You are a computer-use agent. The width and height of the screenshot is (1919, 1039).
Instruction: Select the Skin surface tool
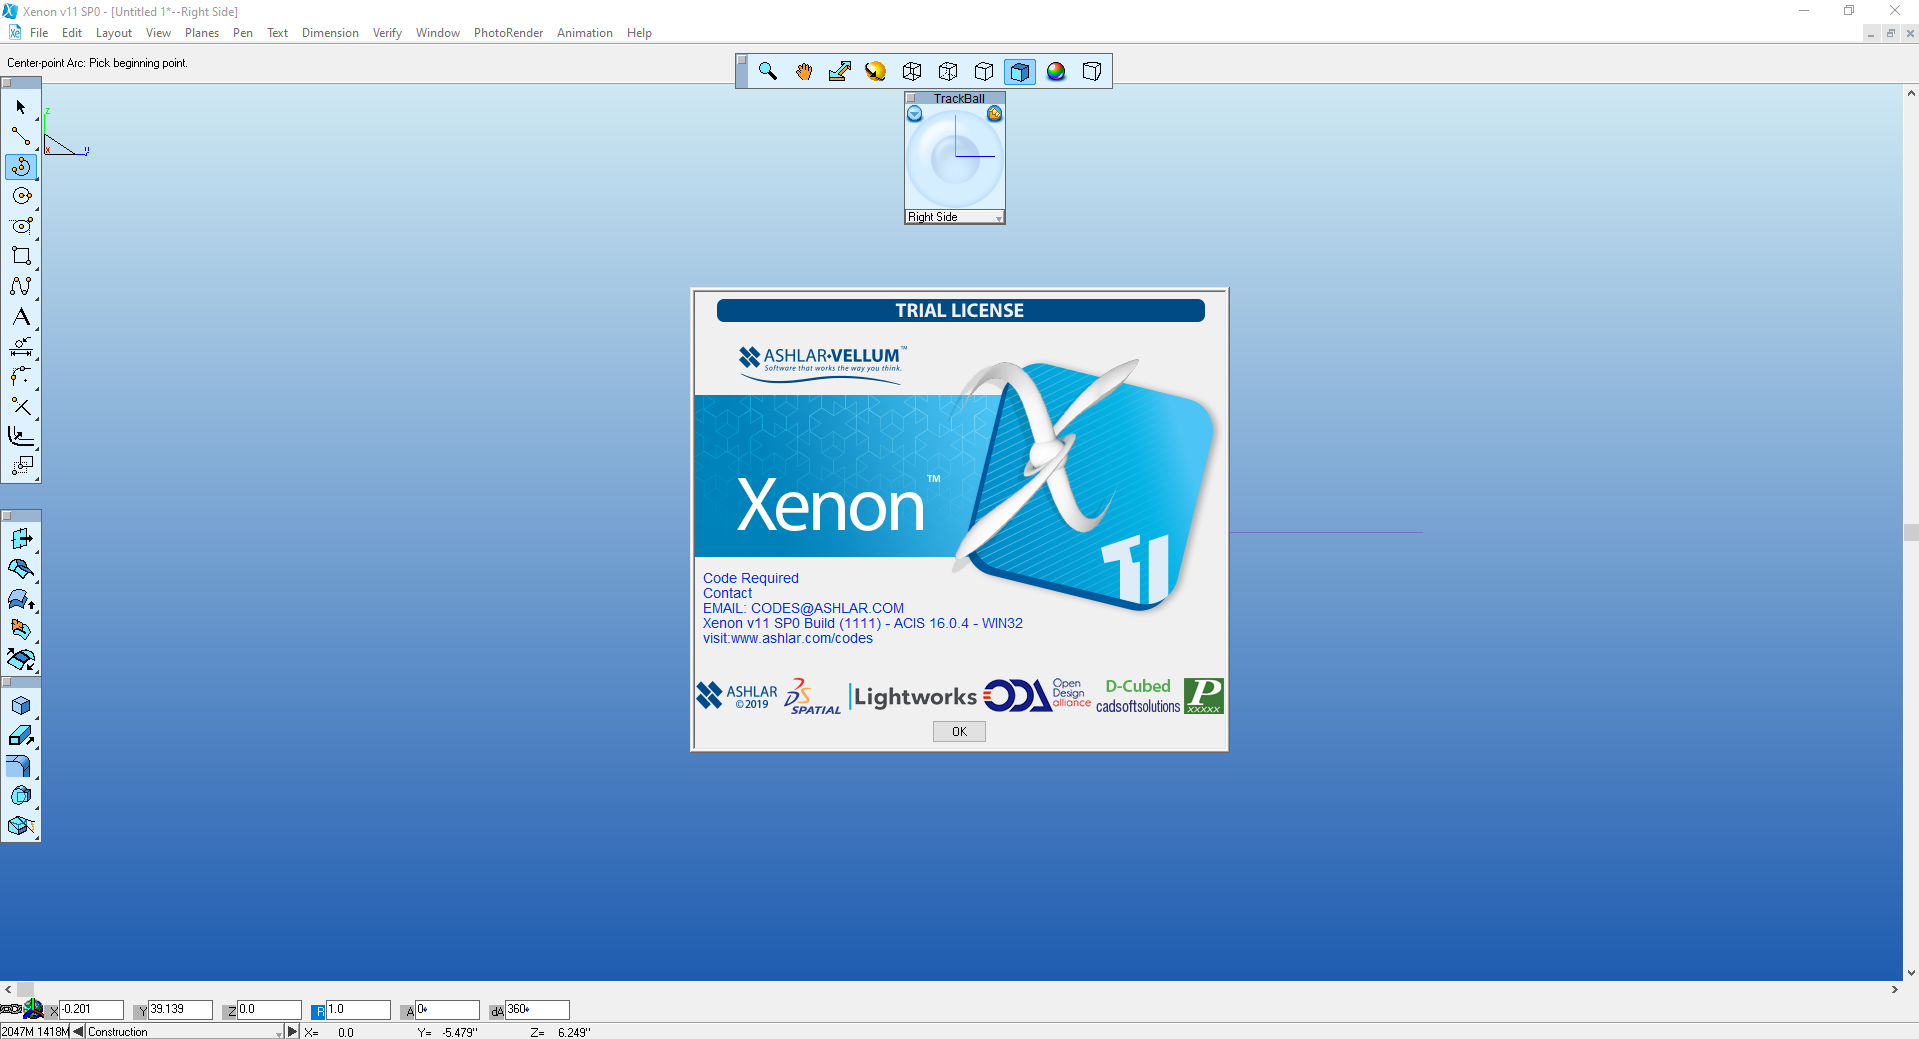(21, 569)
